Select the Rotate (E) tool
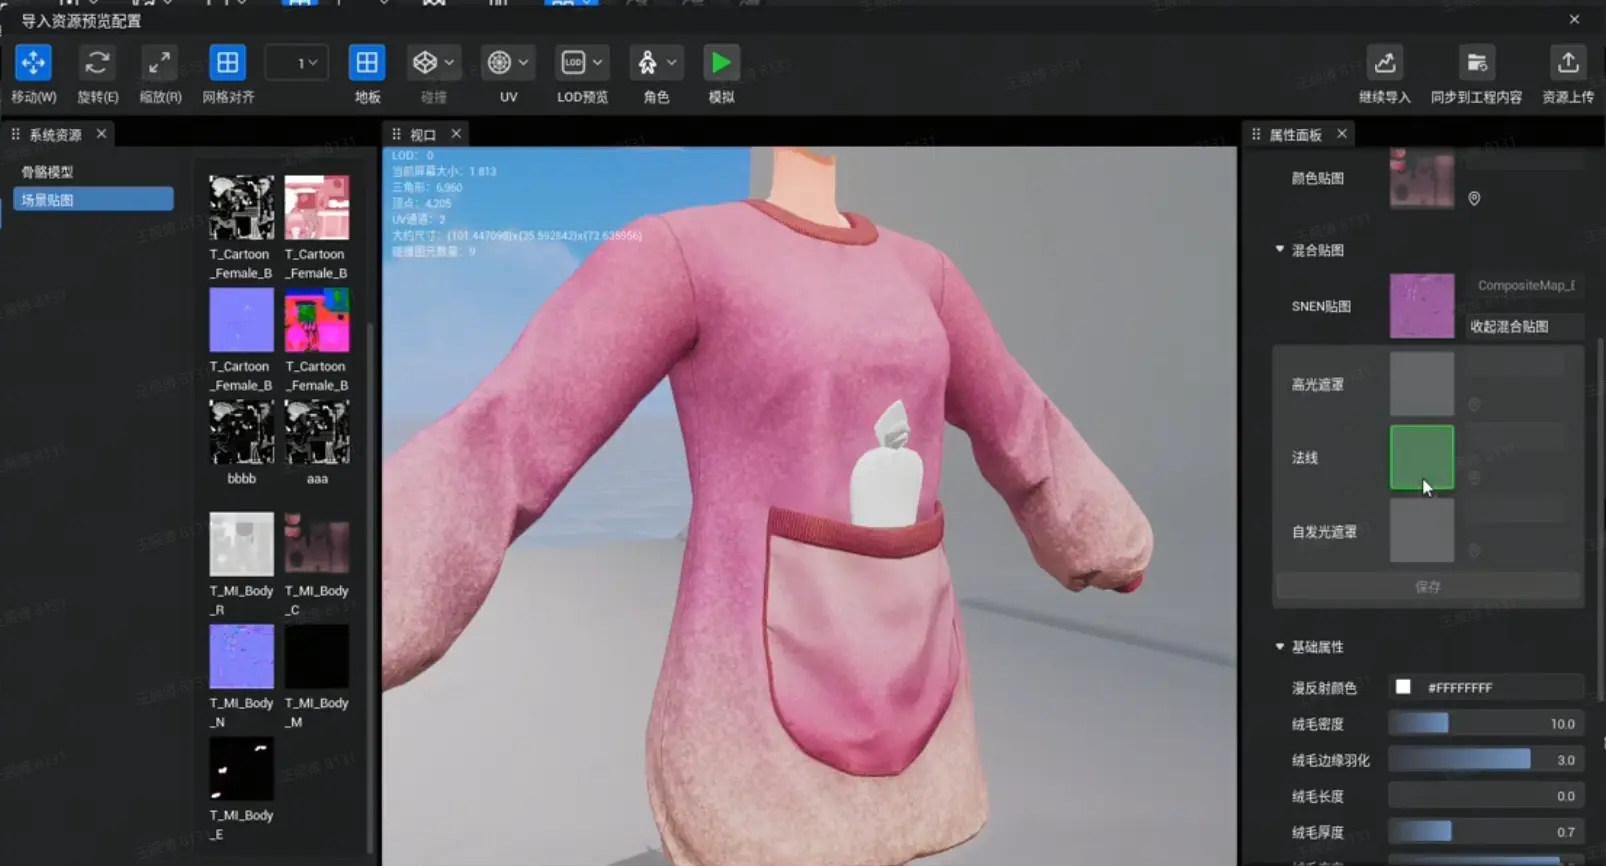This screenshot has width=1606, height=866. click(x=97, y=63)
